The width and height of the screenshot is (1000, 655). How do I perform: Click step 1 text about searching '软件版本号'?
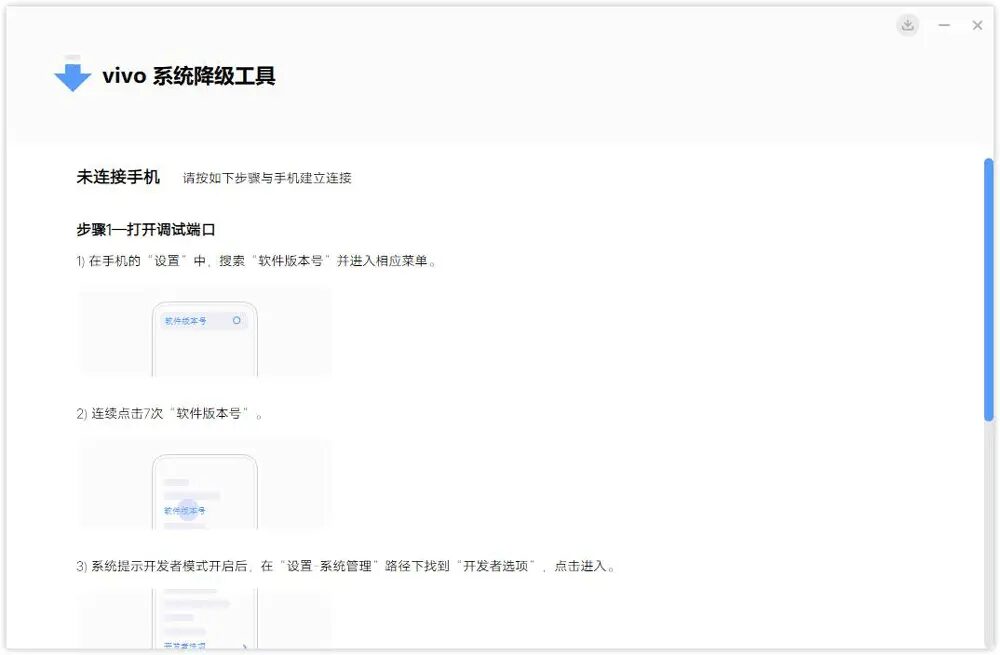pos(256,261)
